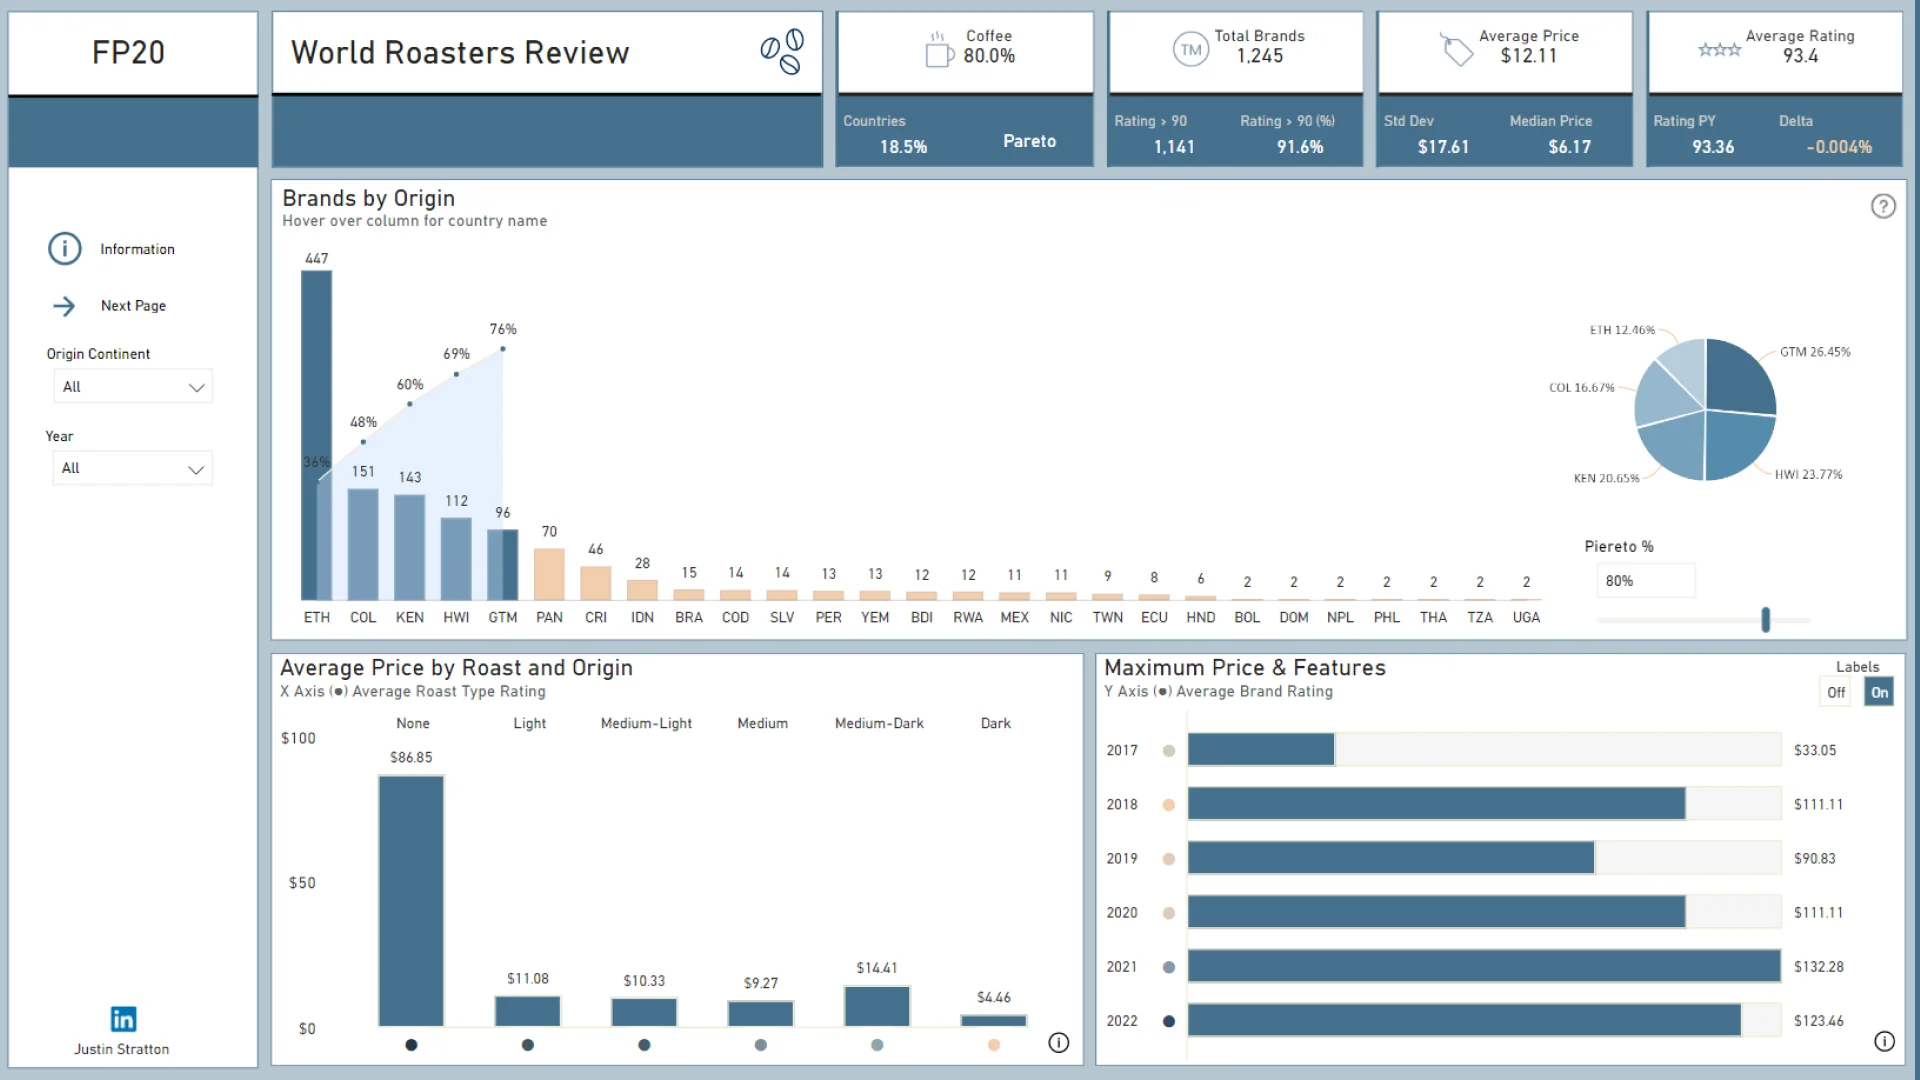Turn labels On

1879,692
